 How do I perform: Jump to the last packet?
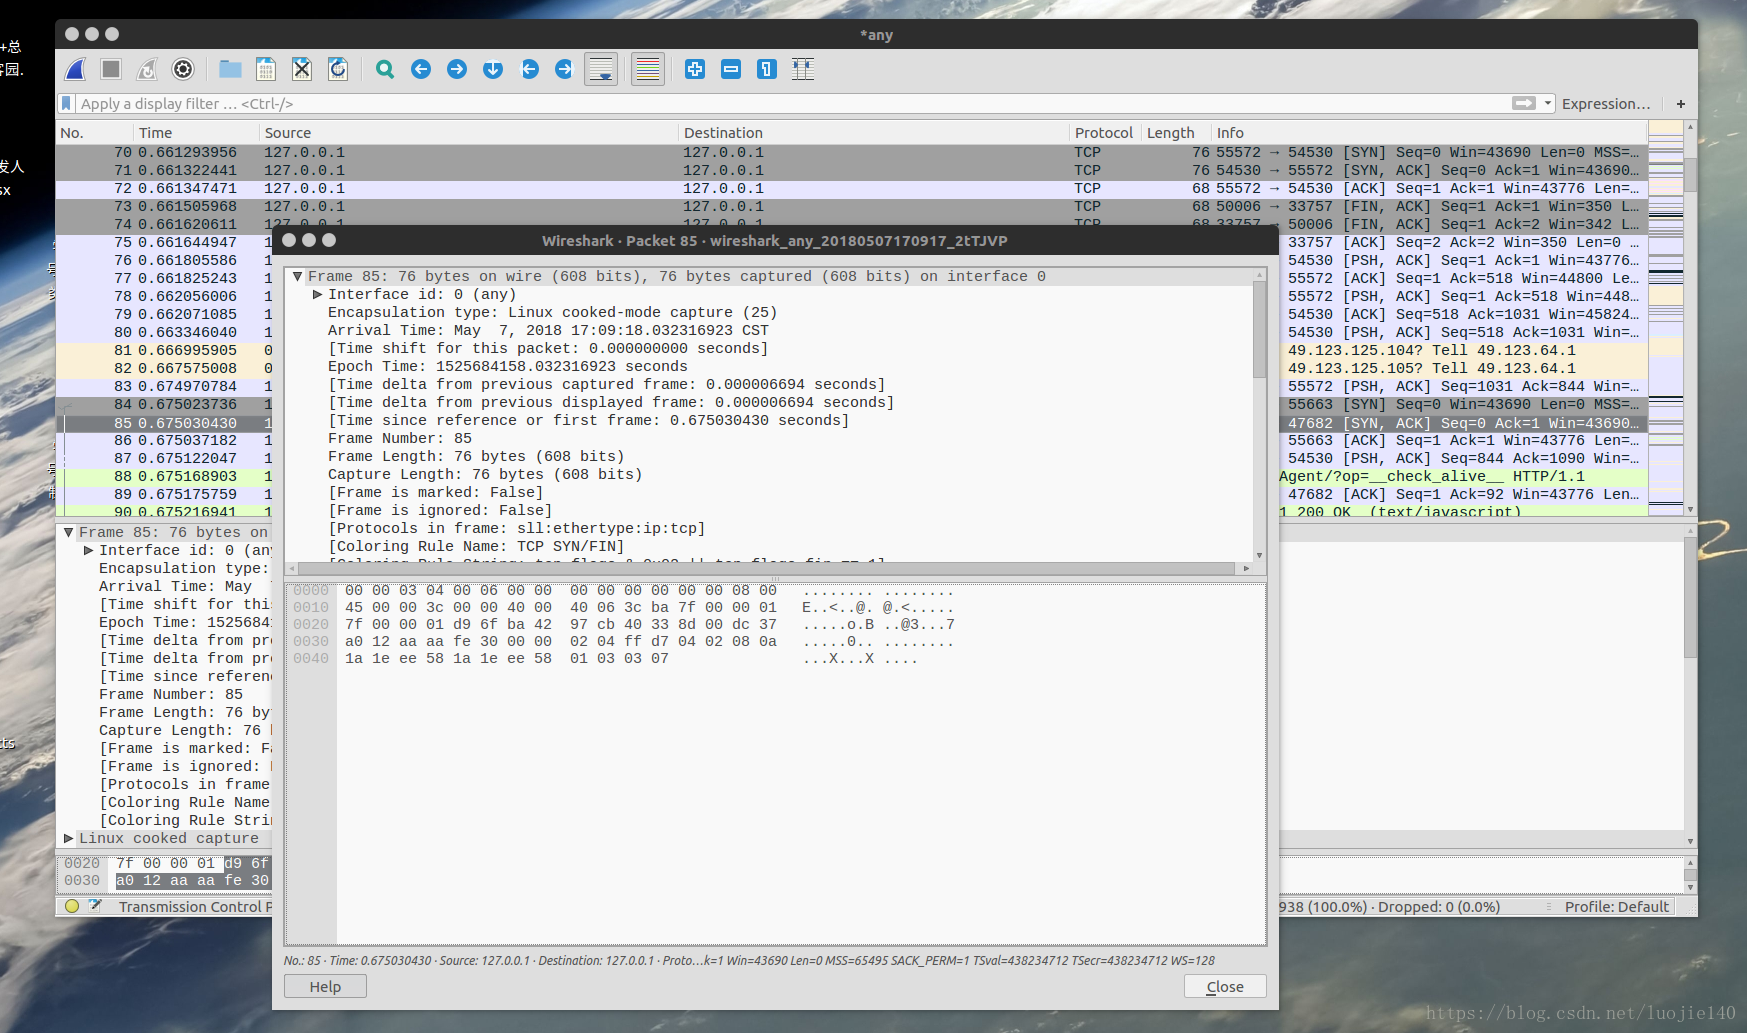565,69
